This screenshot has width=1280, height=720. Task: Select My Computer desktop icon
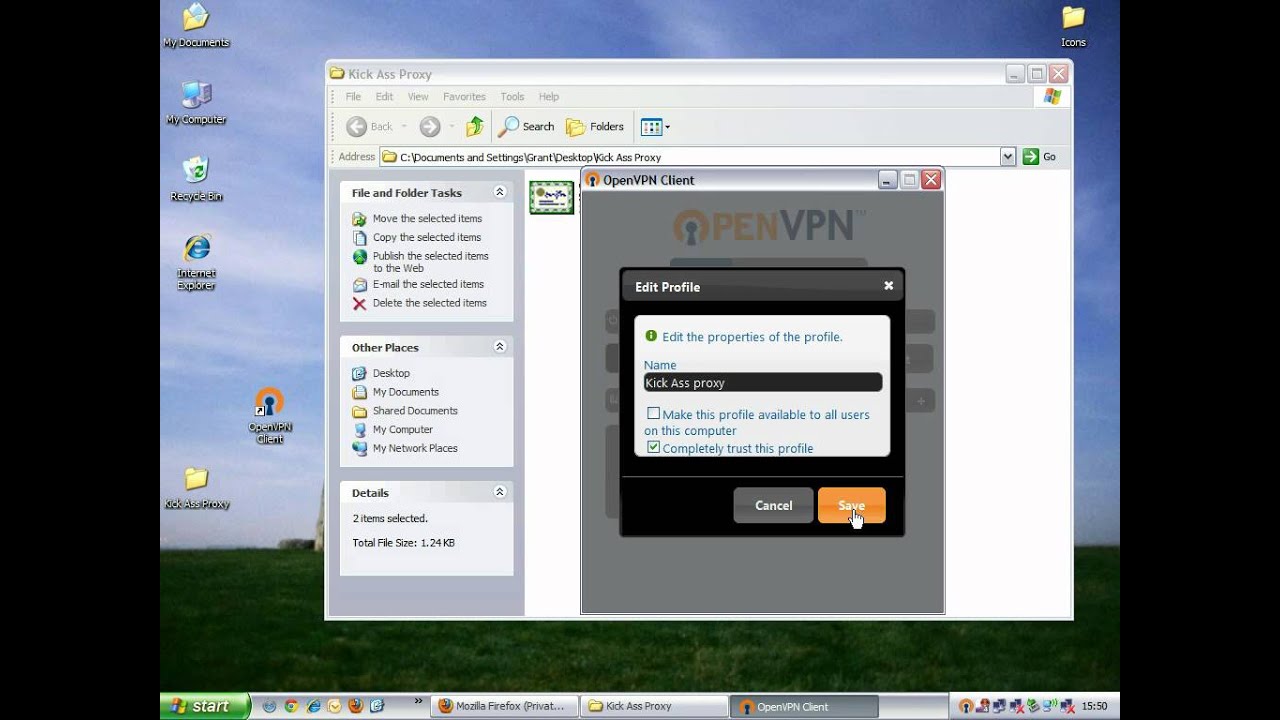196,103
